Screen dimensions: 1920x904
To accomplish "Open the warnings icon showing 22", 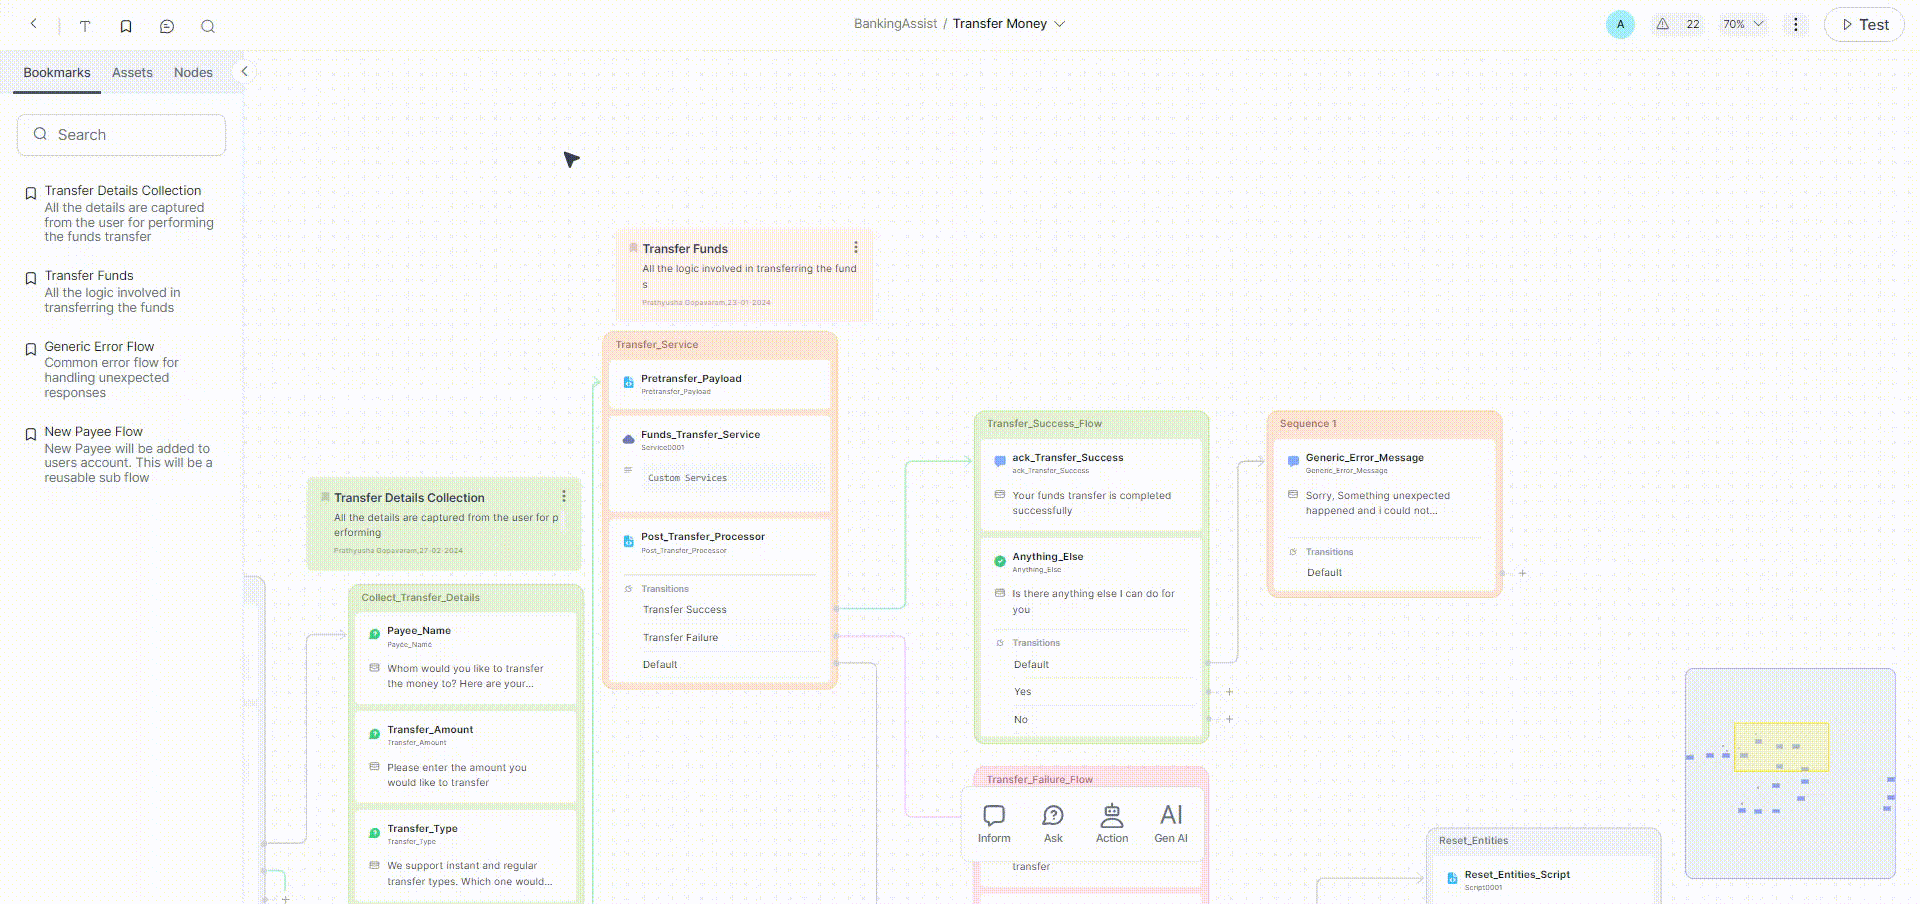I will (1676, 24).
